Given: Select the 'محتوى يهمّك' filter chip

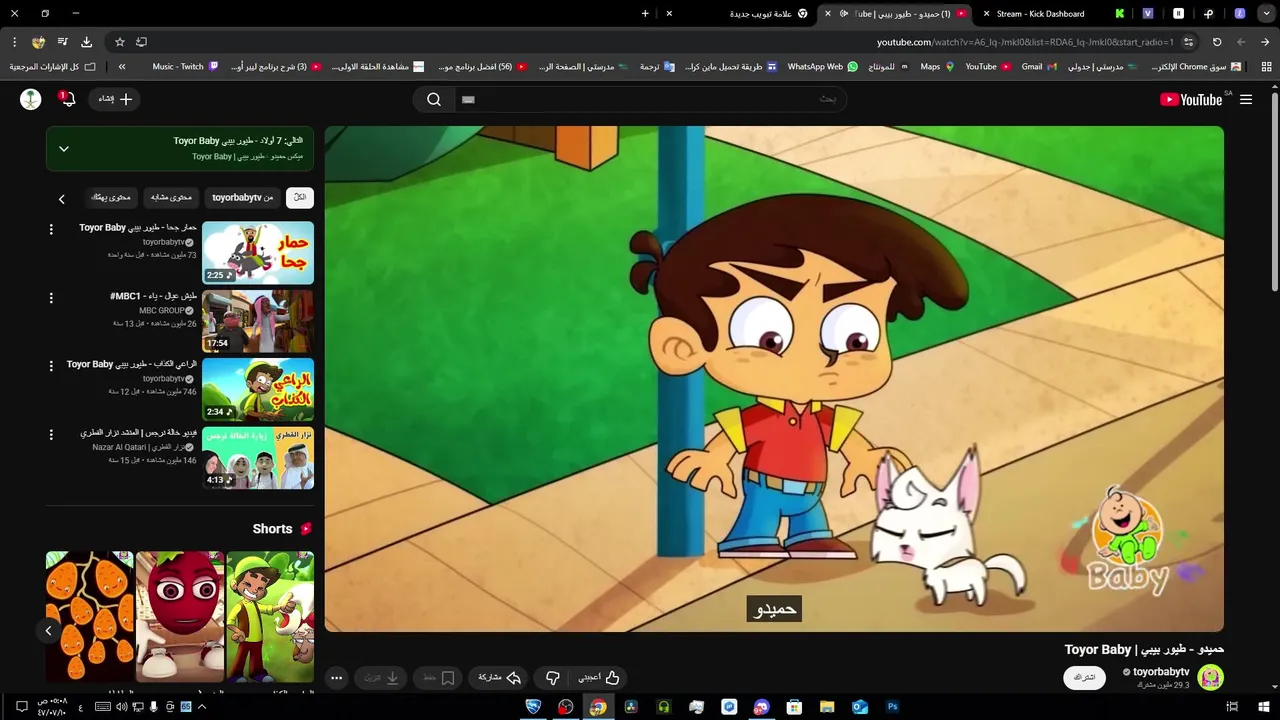Looking at the screenshot, I should pos(111,198).
